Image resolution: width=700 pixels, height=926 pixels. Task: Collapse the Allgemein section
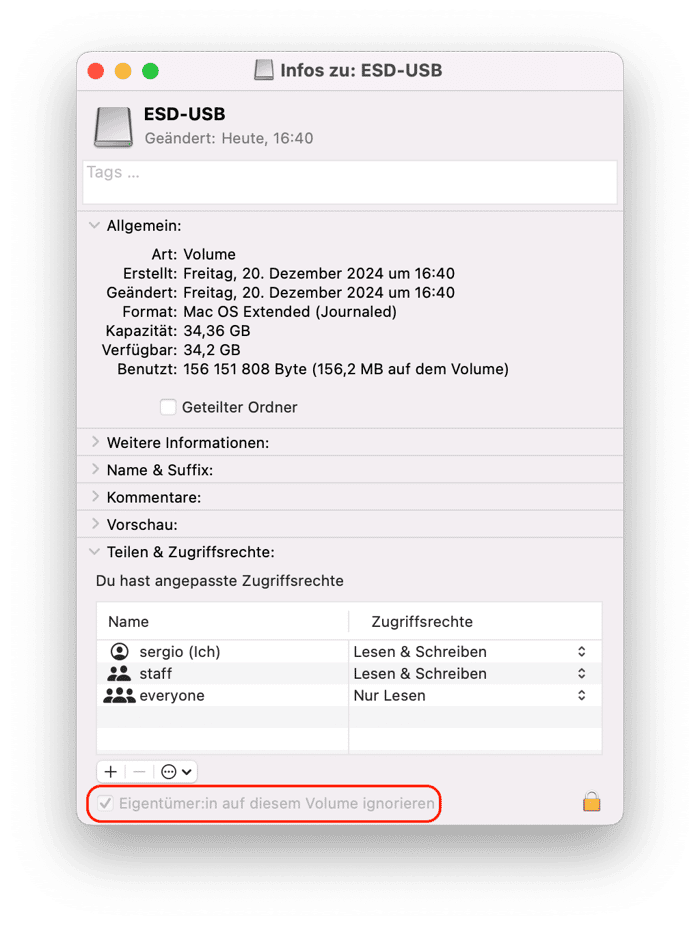(x=95, y=226)
